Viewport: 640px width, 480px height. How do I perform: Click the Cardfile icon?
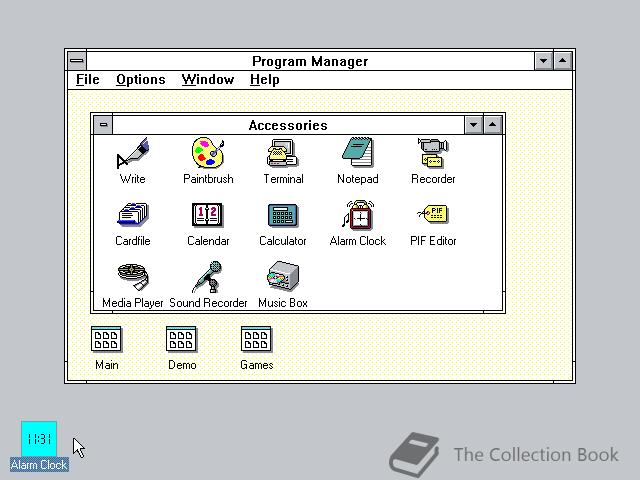click(x=133, y=215)
